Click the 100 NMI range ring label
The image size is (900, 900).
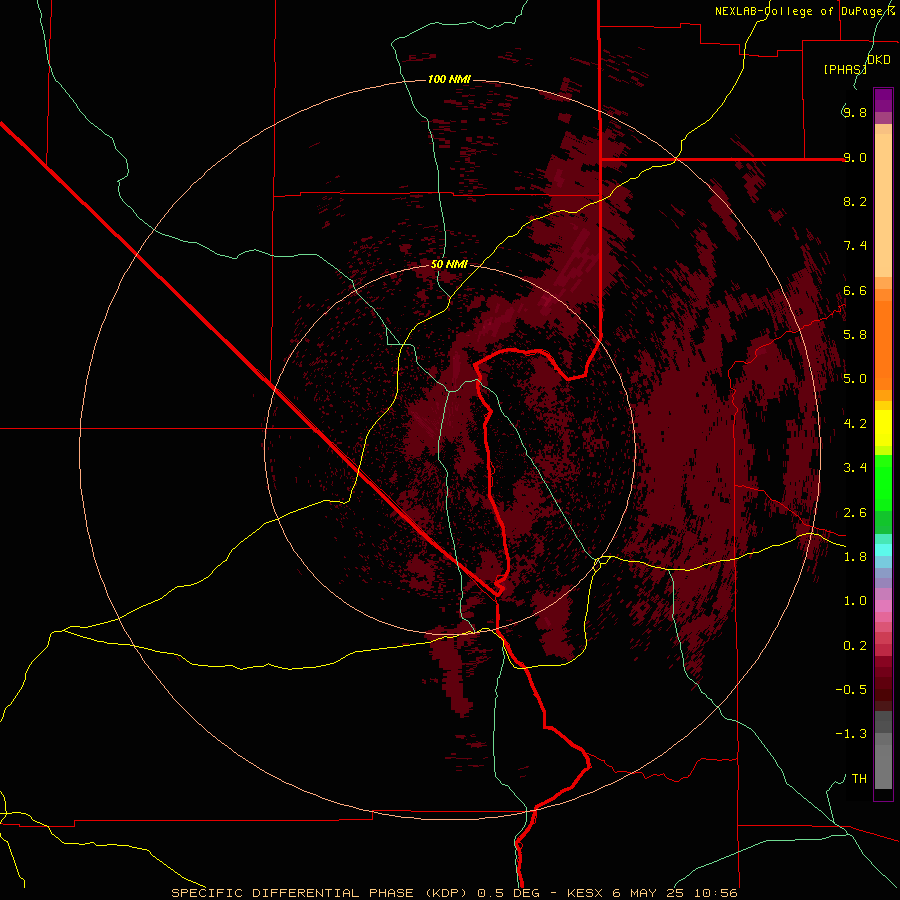[449, 79]
